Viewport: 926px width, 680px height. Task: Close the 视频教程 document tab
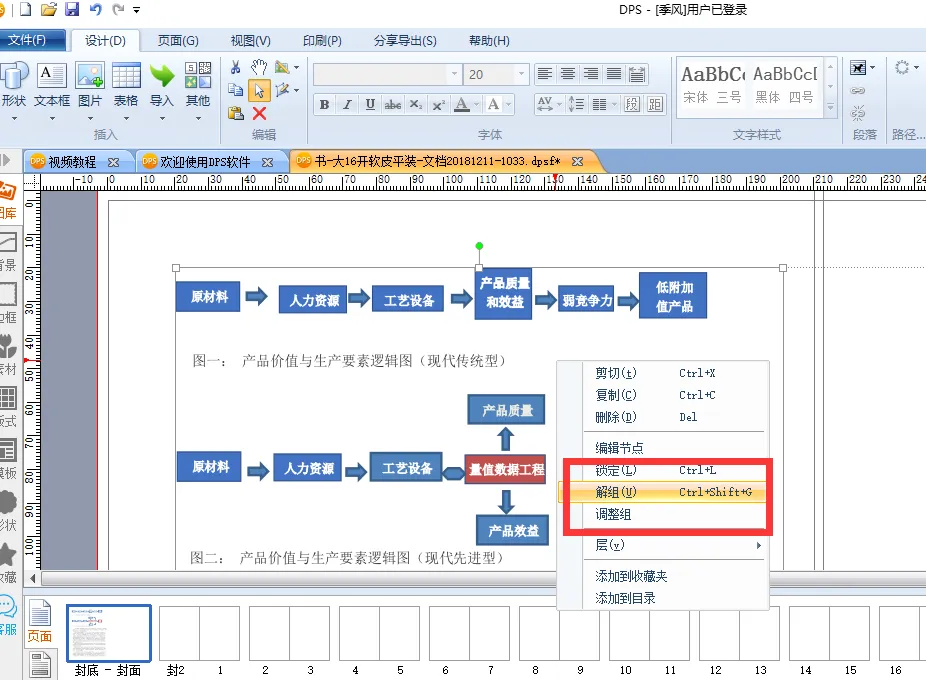pos(113,162)
